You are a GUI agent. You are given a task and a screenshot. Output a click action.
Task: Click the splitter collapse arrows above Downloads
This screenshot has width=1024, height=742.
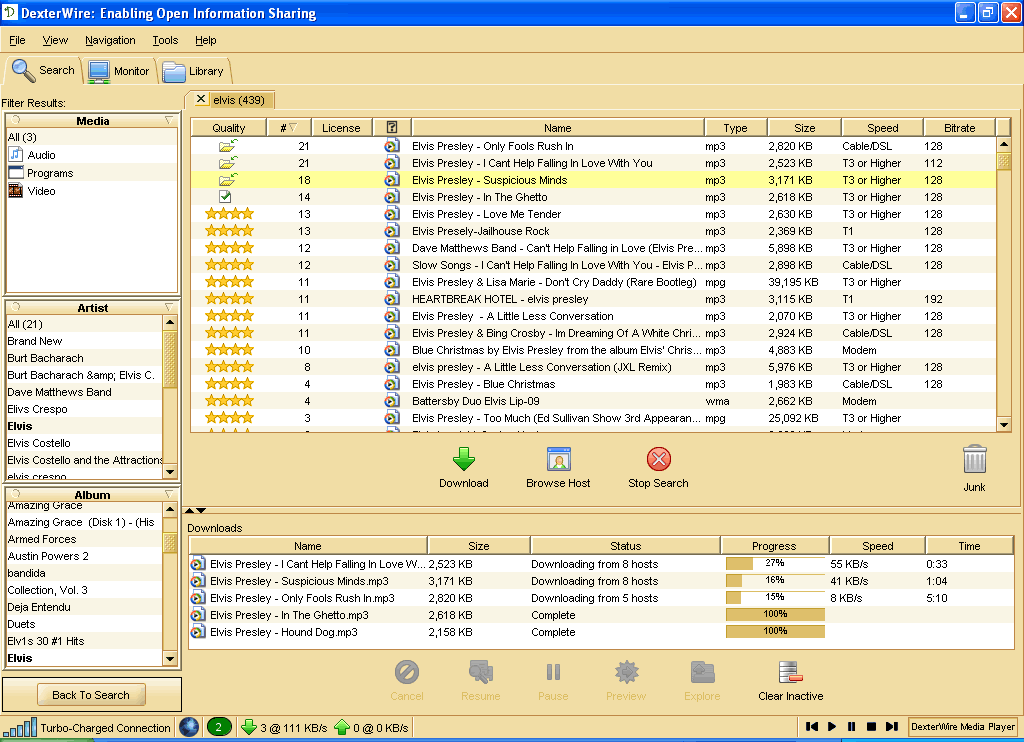click(x=195, y=510)
